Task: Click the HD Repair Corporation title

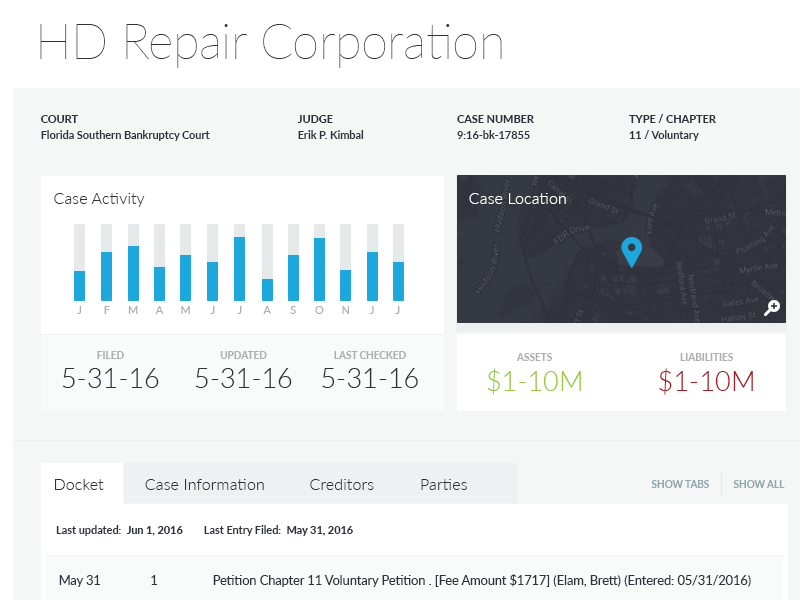Action: pyautogui.click(x=270, y=43)
